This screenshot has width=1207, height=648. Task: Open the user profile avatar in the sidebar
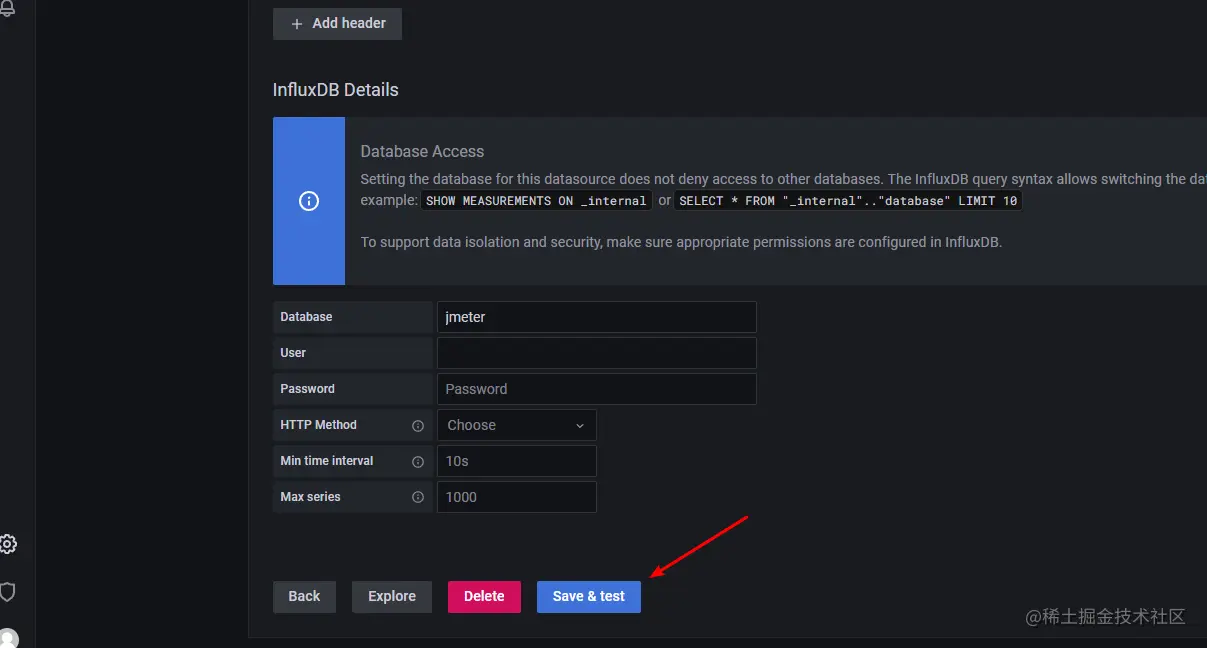(8, 638)
